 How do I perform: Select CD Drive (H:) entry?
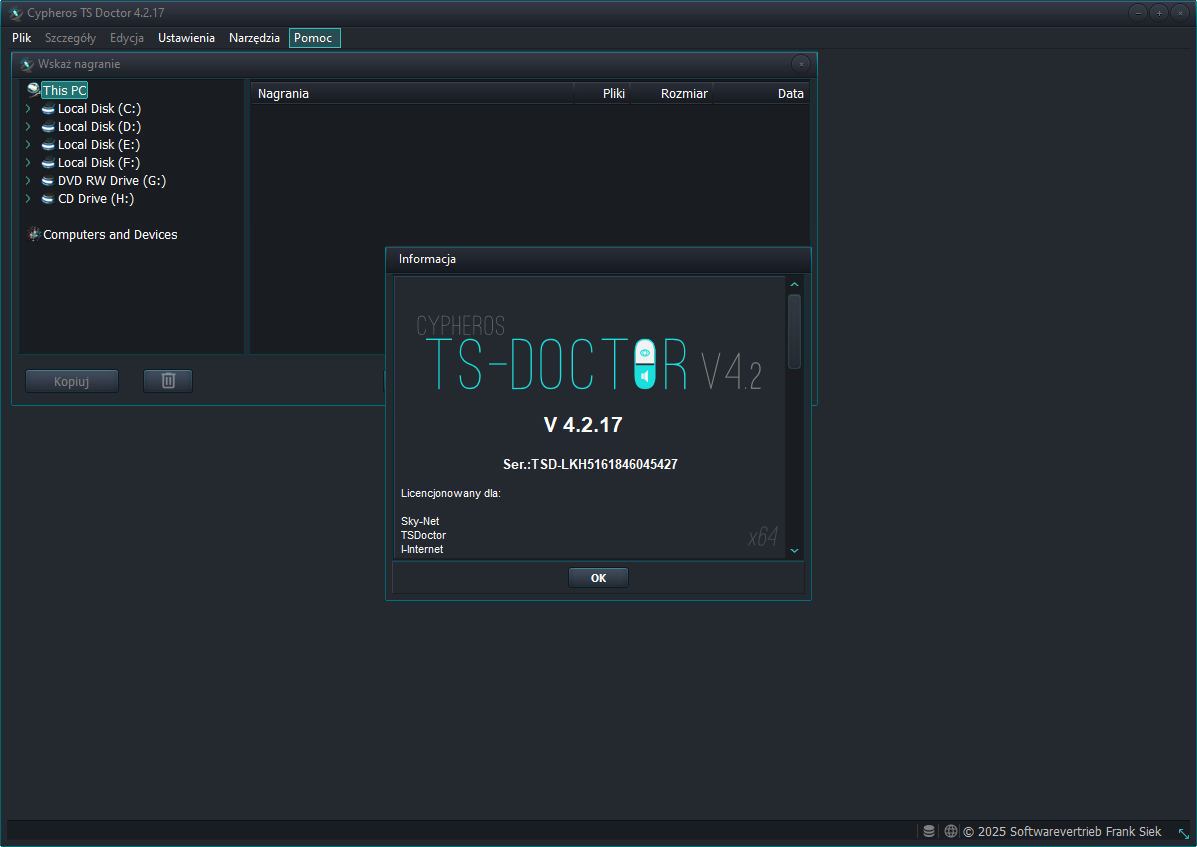tap(95, 198)
